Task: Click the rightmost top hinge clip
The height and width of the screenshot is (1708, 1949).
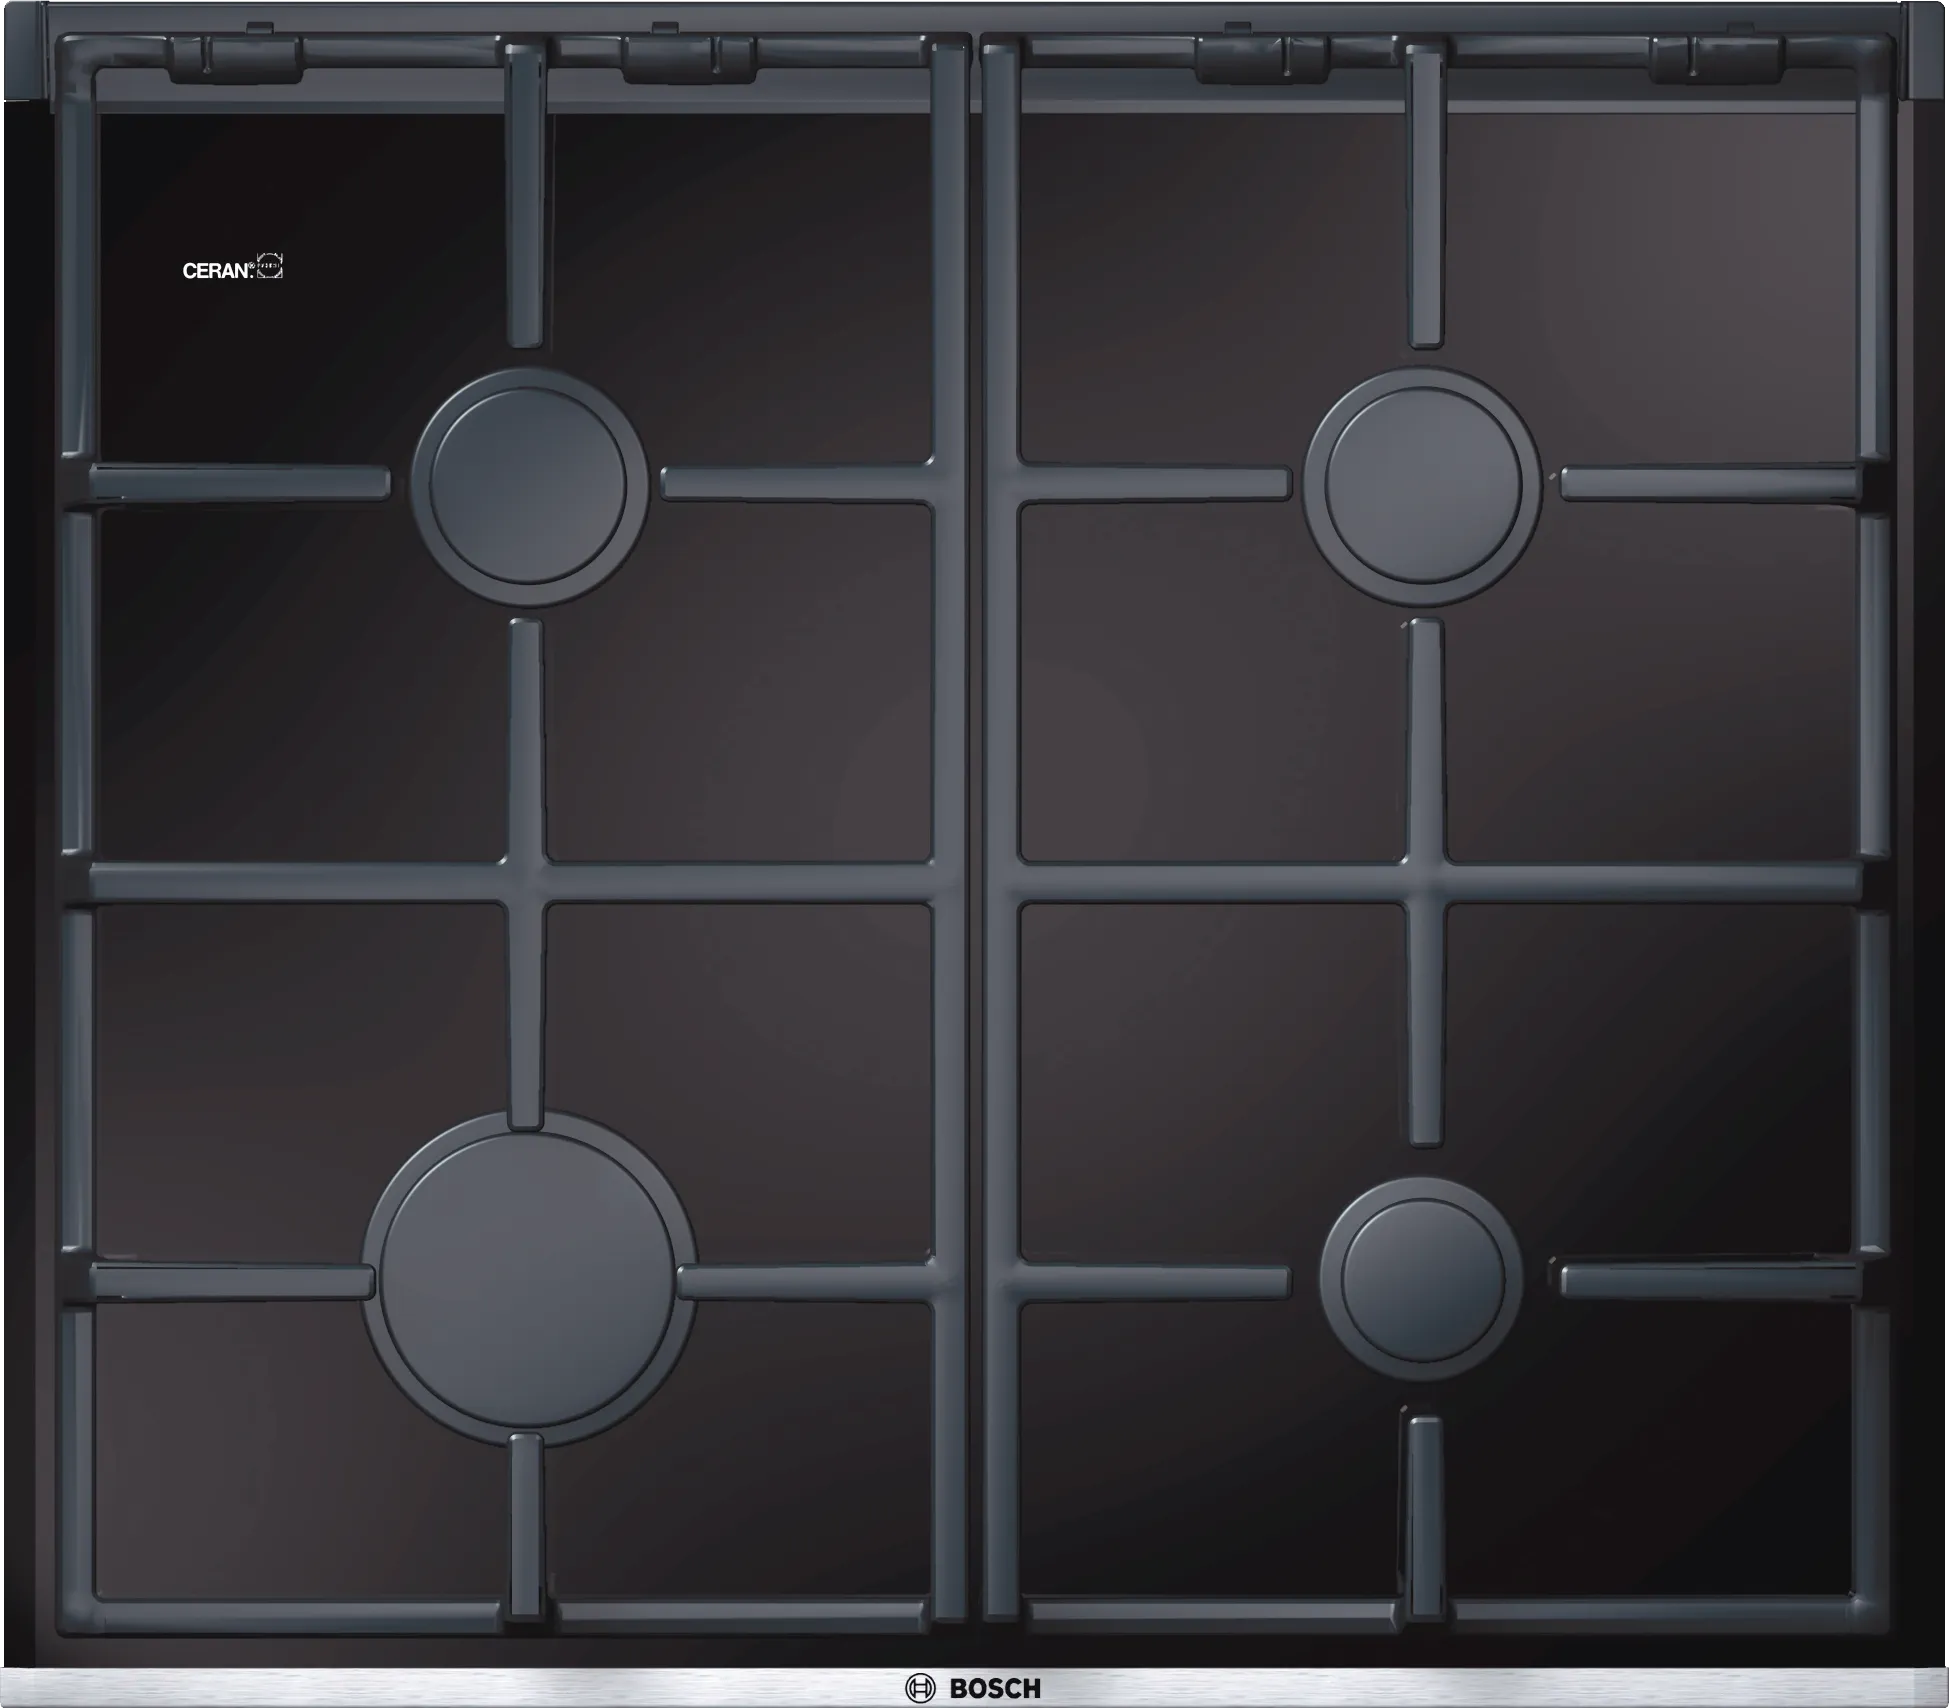Action: [1717, 59]
